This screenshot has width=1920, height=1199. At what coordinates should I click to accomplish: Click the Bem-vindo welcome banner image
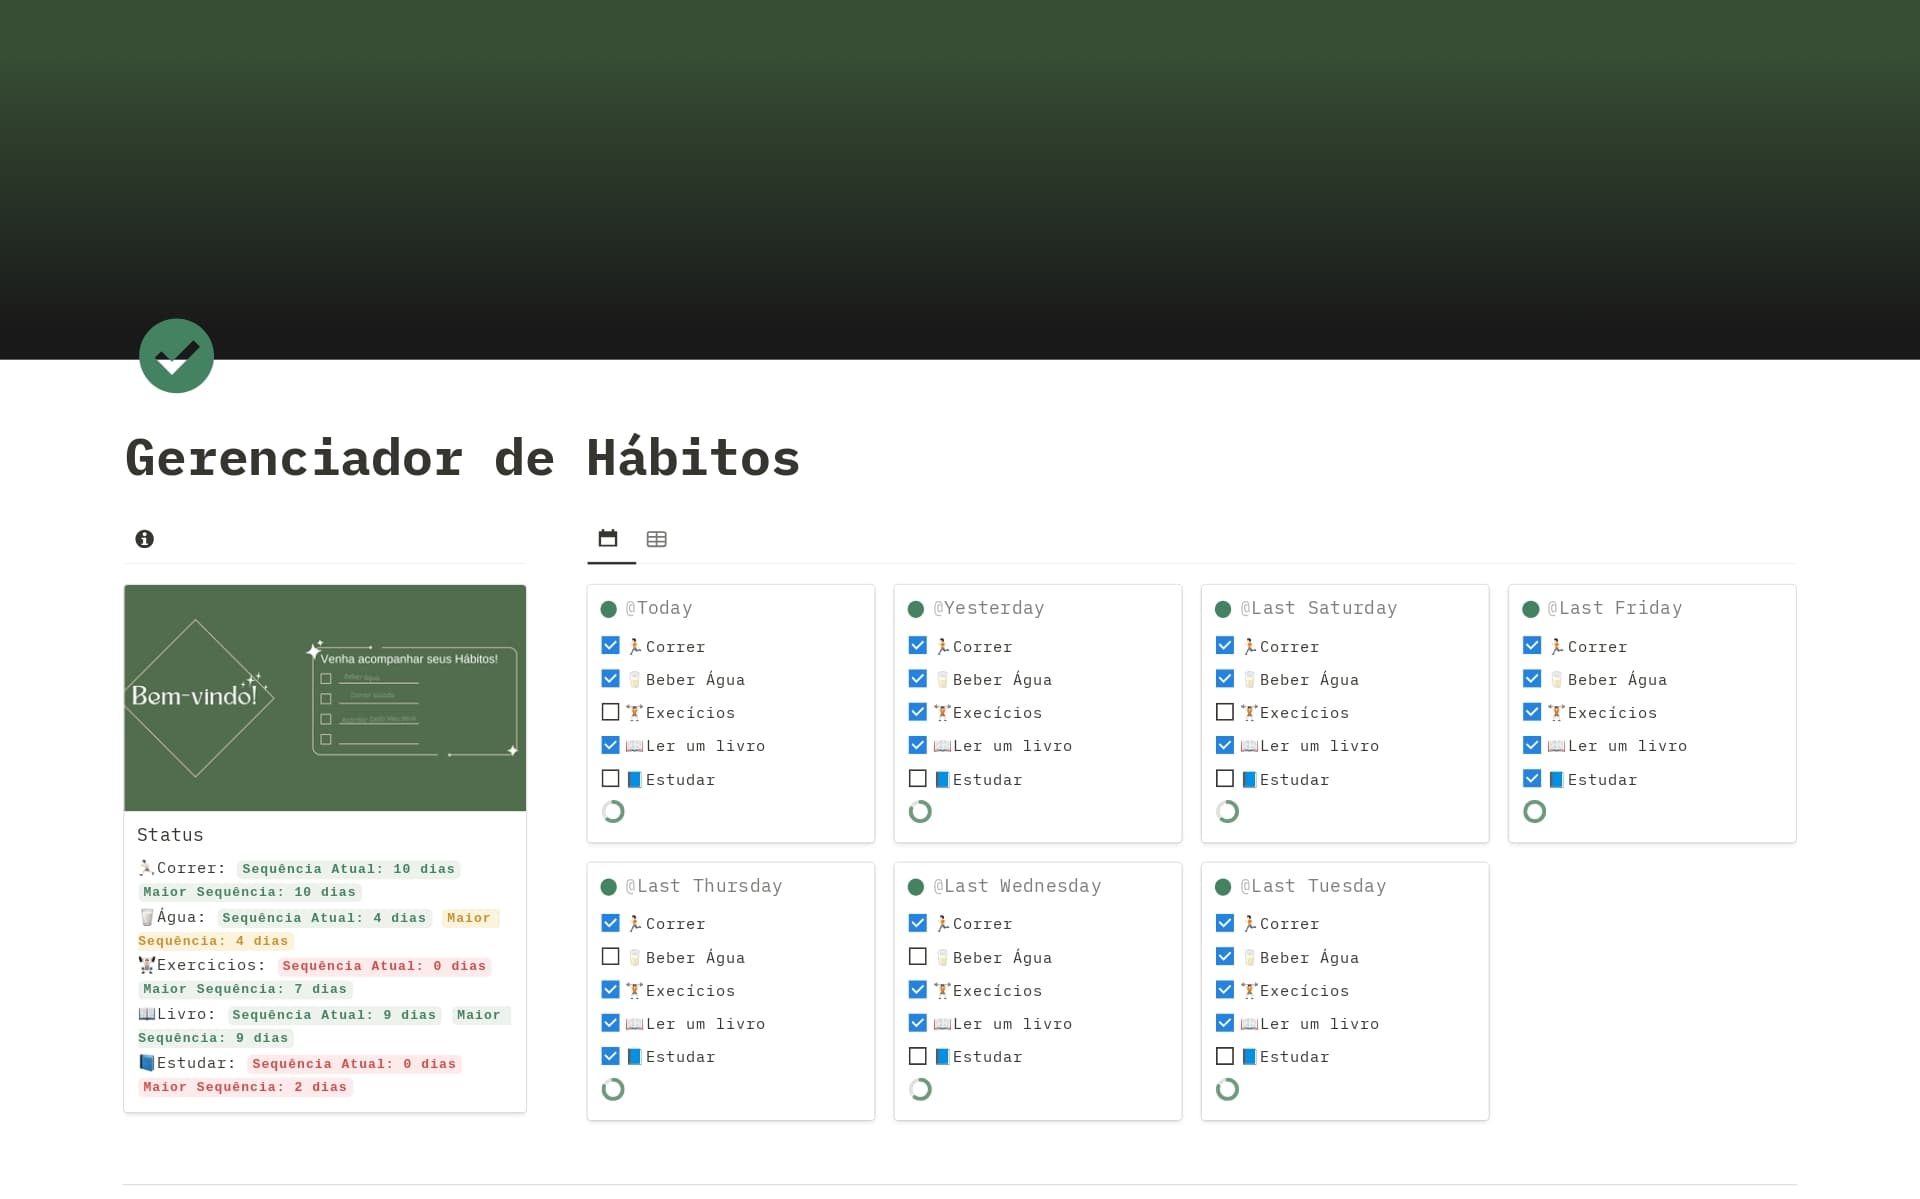point(325,698)
